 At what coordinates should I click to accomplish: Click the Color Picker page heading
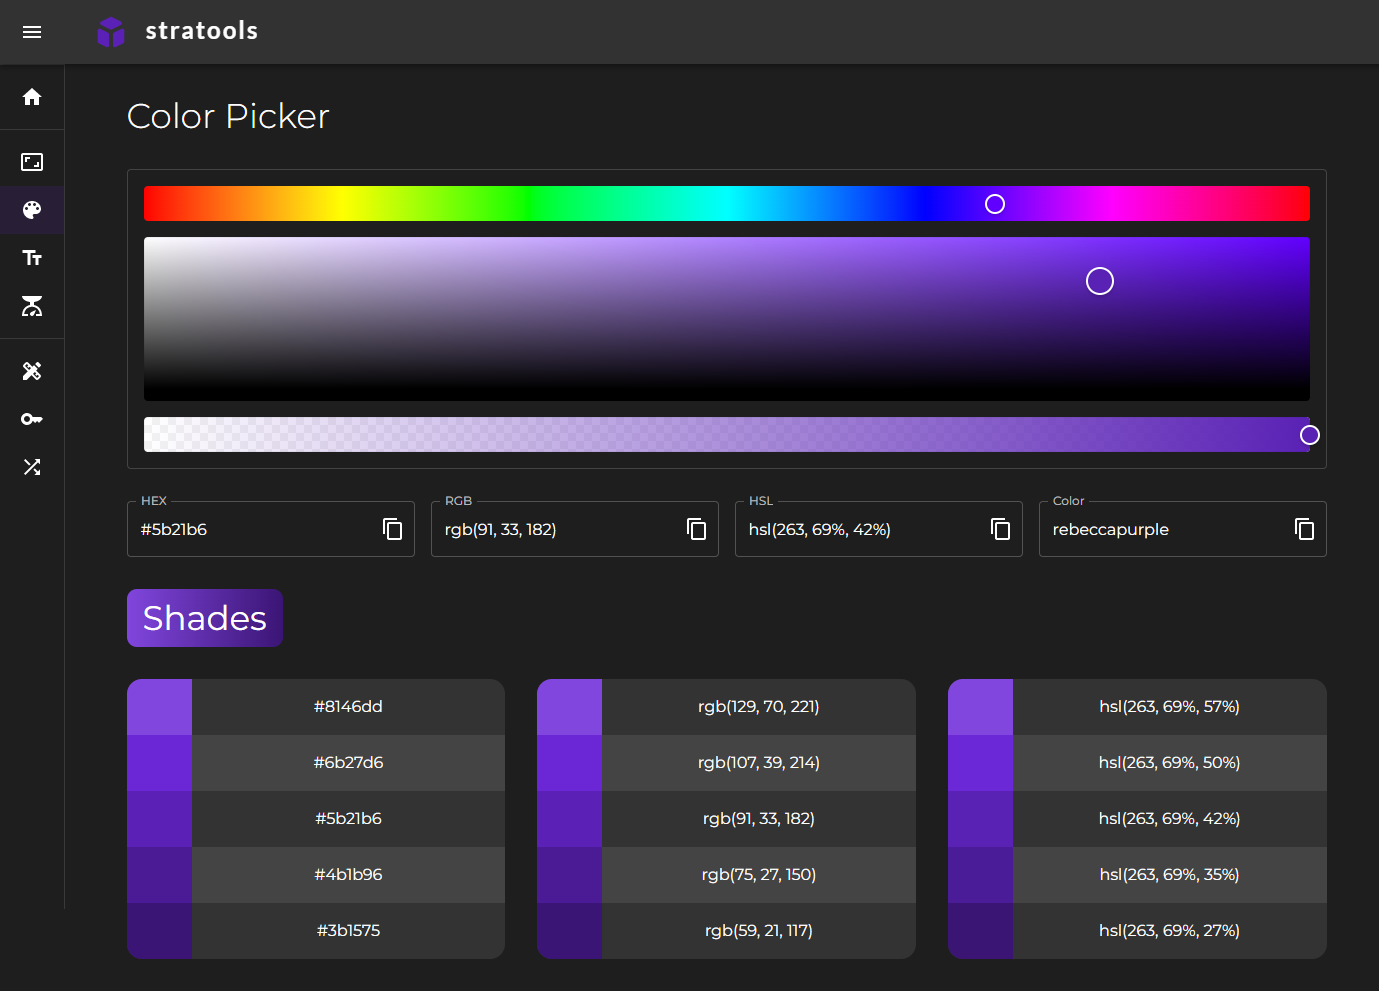pyautogui.click(x=228, y=117)
